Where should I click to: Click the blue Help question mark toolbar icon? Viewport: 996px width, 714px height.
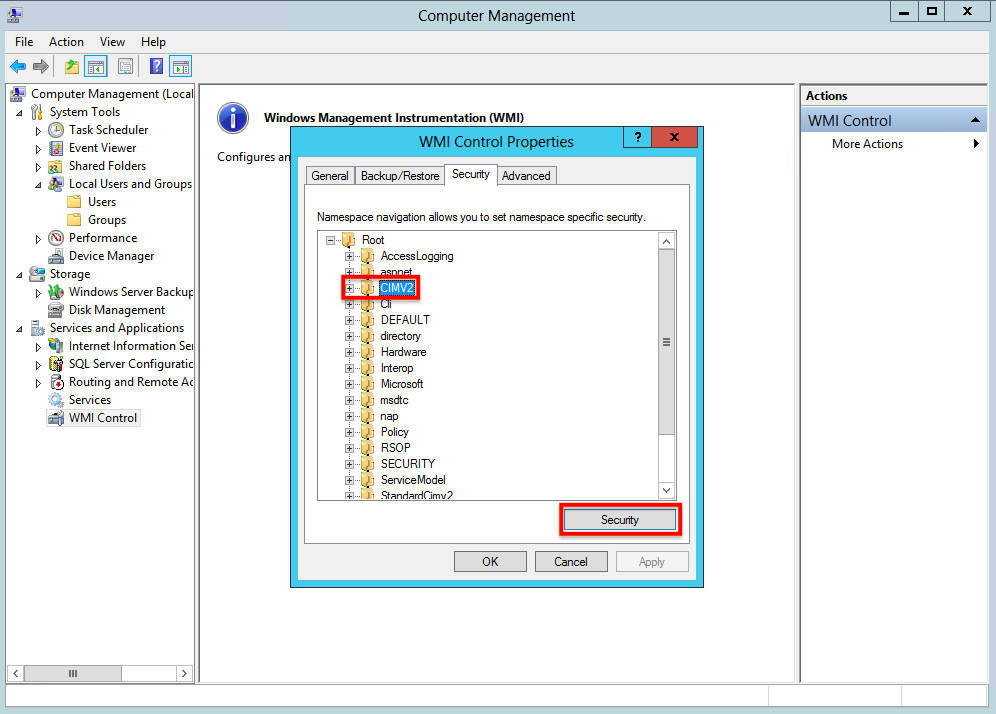pyautogui.click(x=156, y=66)
